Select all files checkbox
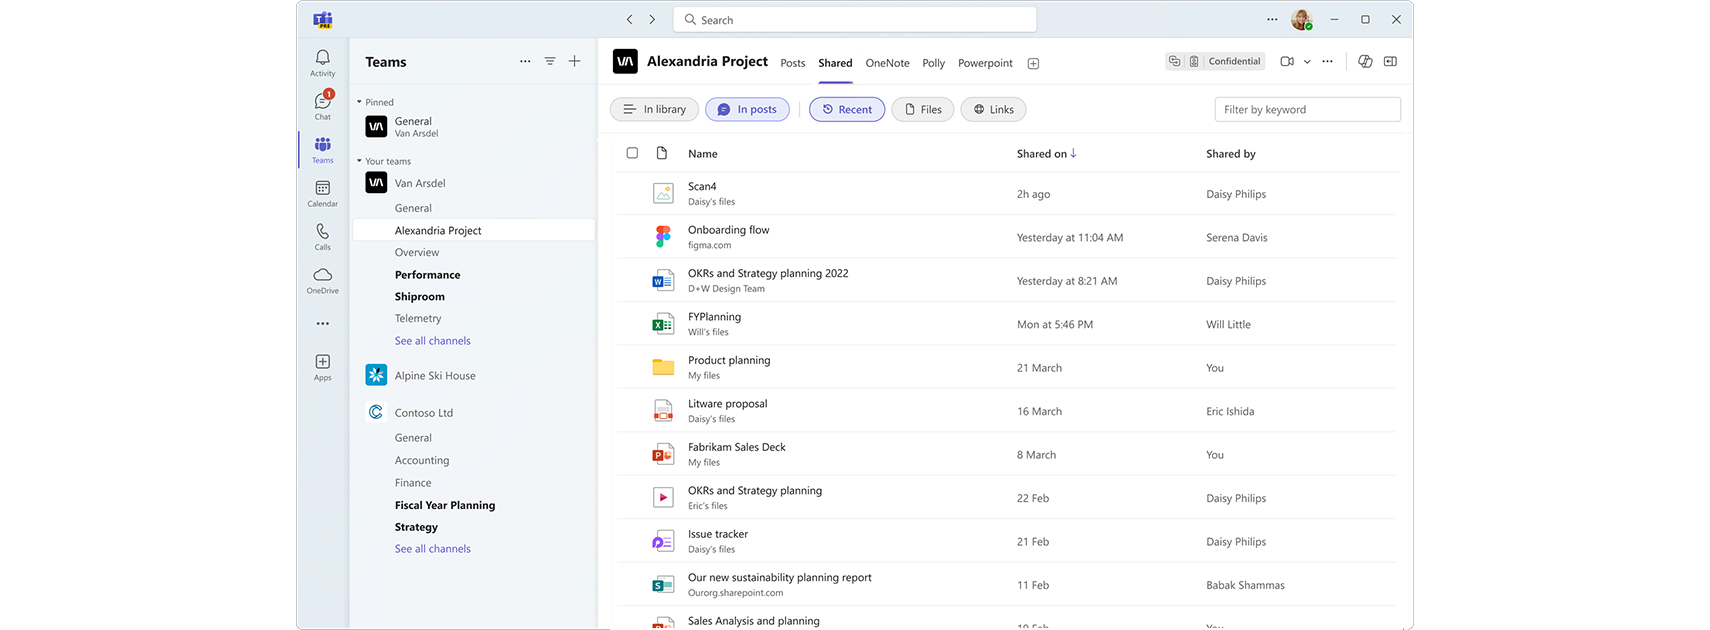 [x=632, y=153]
